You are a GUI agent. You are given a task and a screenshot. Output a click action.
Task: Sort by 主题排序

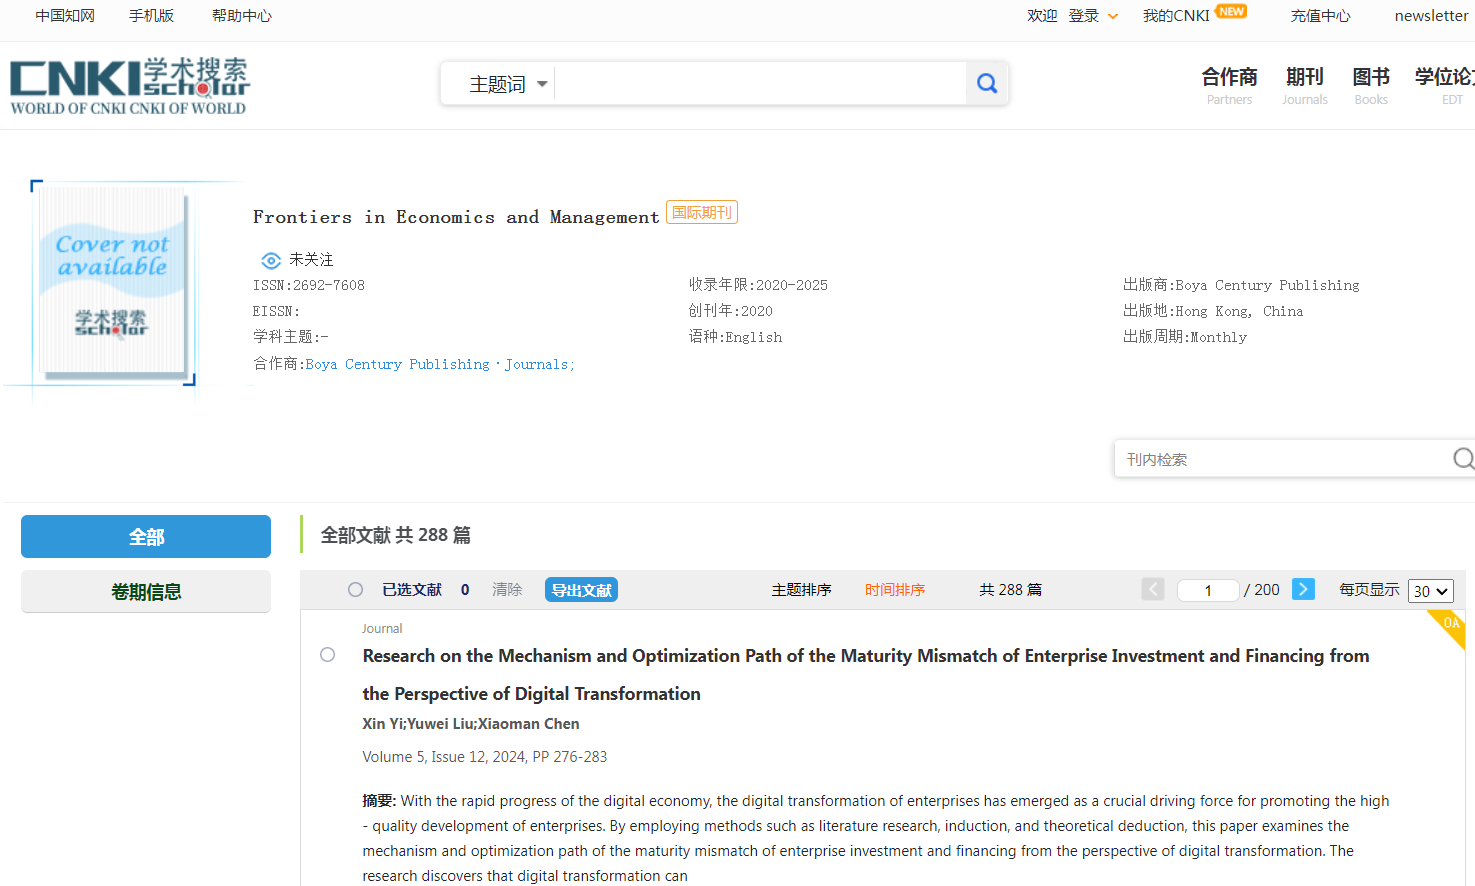tap(801, 590)
